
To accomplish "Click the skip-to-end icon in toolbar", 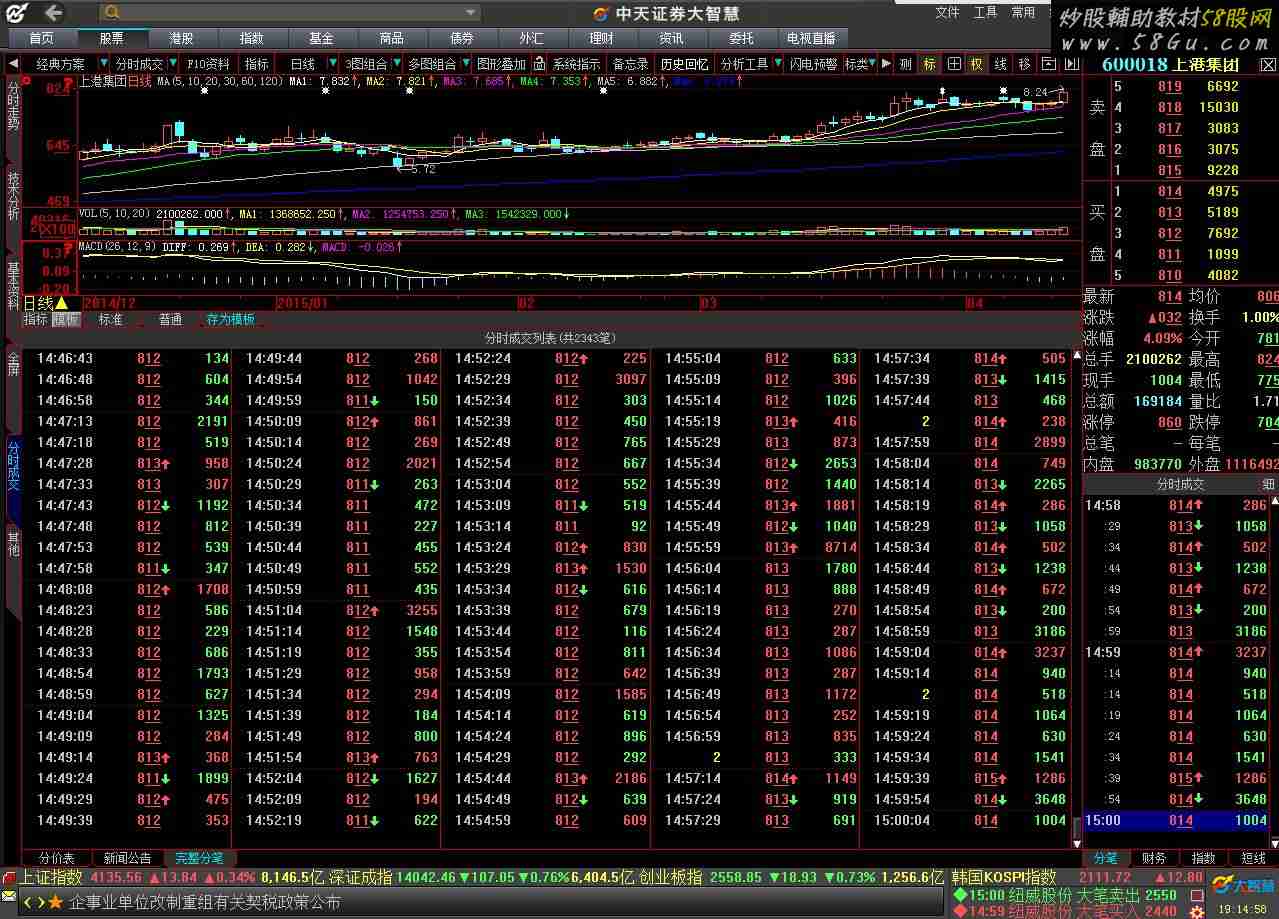I will pos(1072,64).
